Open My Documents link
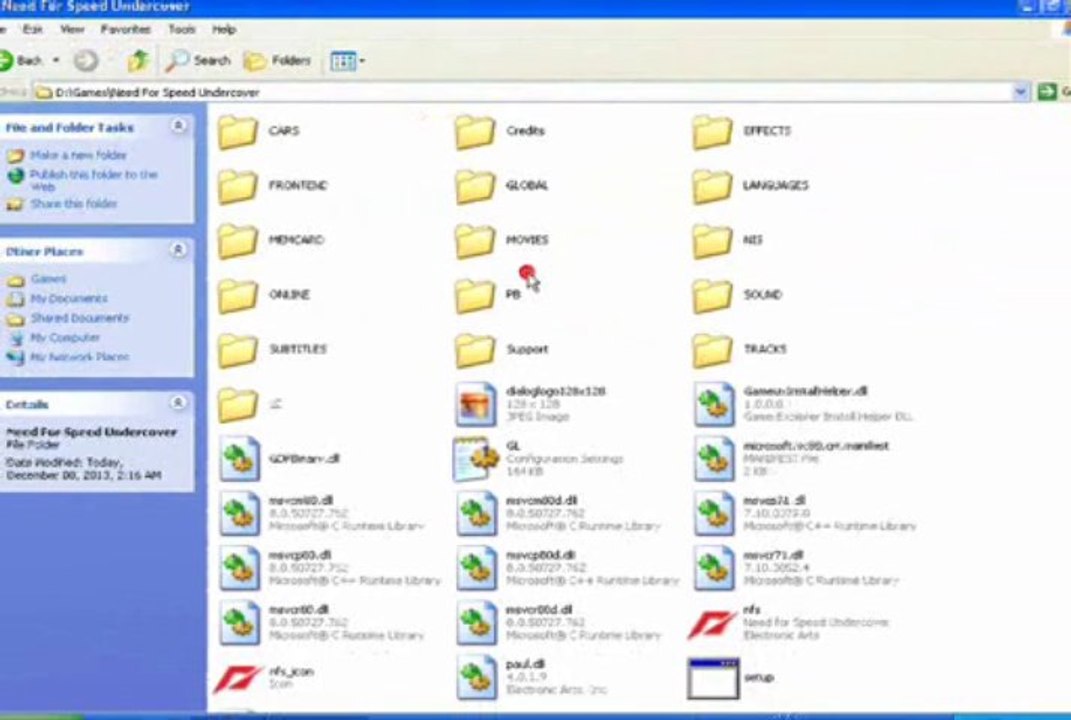Screen dimensions: 1071x720 pyautogui.click(x=69, y=299)
